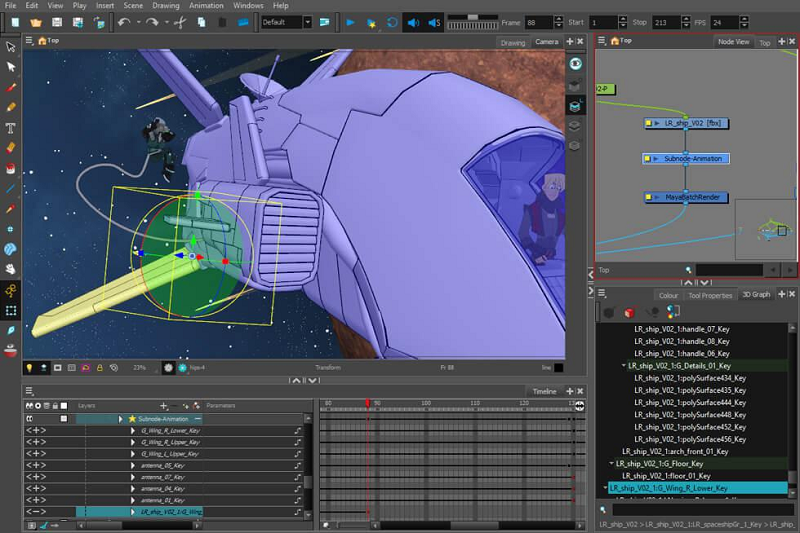Toggle enable state of MayaBatchRender node
This screenshot has height=533, width=800.
650,198
